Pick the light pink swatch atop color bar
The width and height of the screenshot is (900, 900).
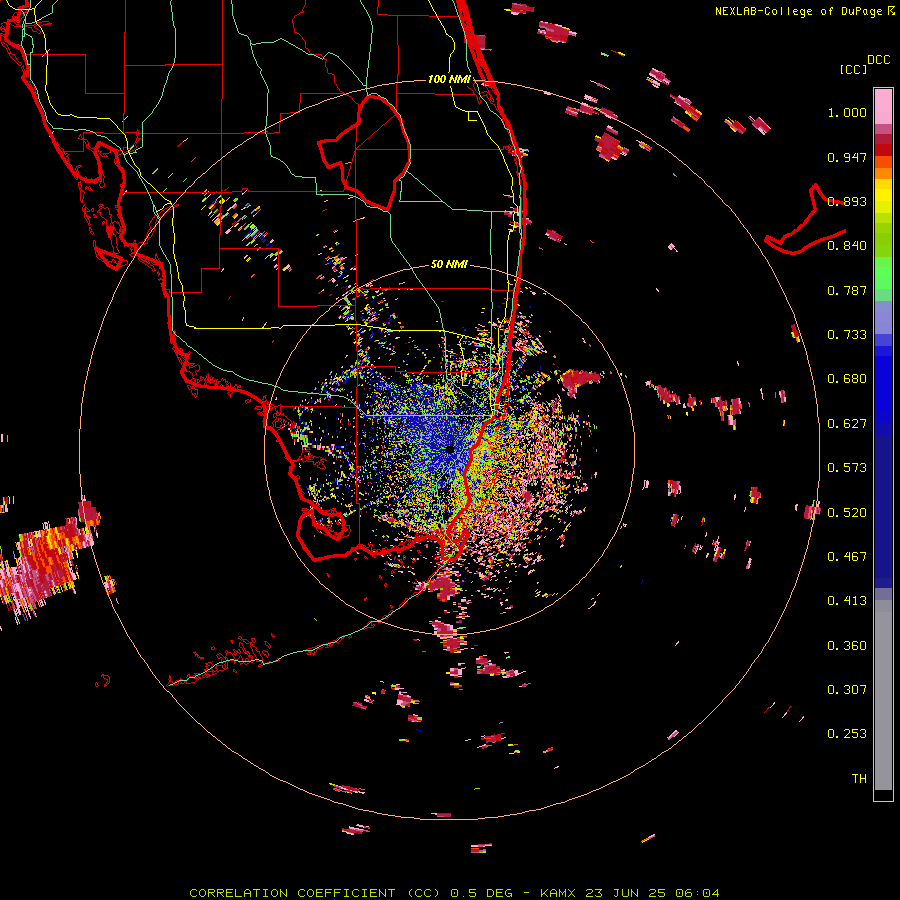(x=883, y=106)
